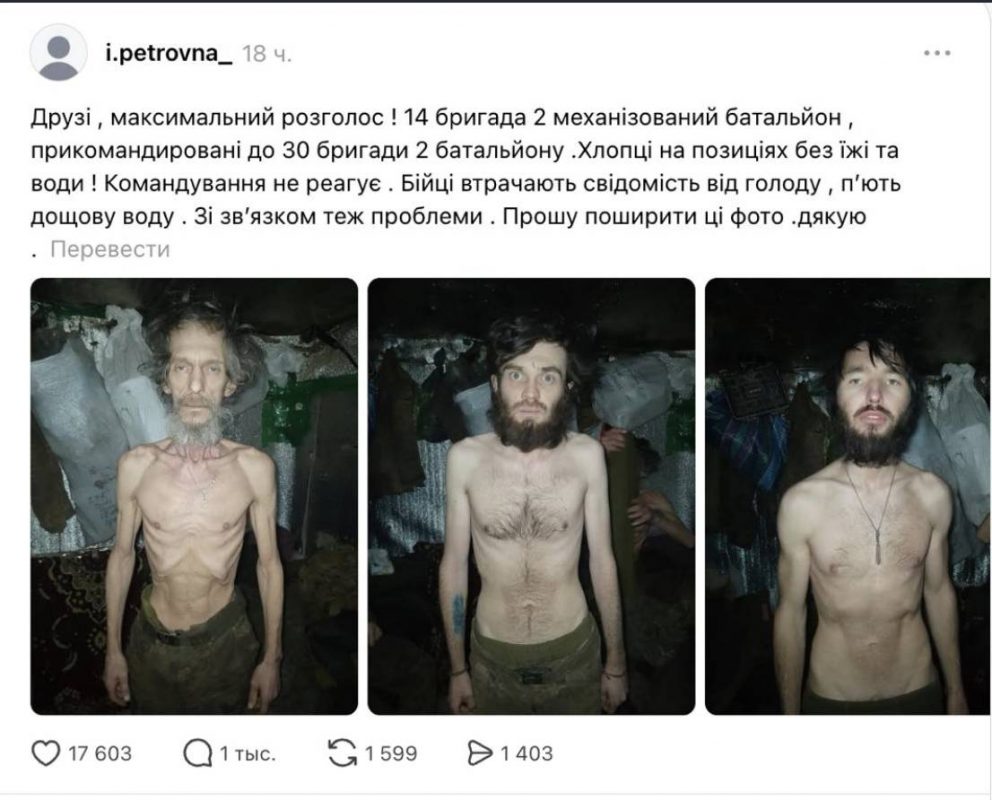Repost using the circular arrows icon
992x800 pixels.
pos(343,753)
